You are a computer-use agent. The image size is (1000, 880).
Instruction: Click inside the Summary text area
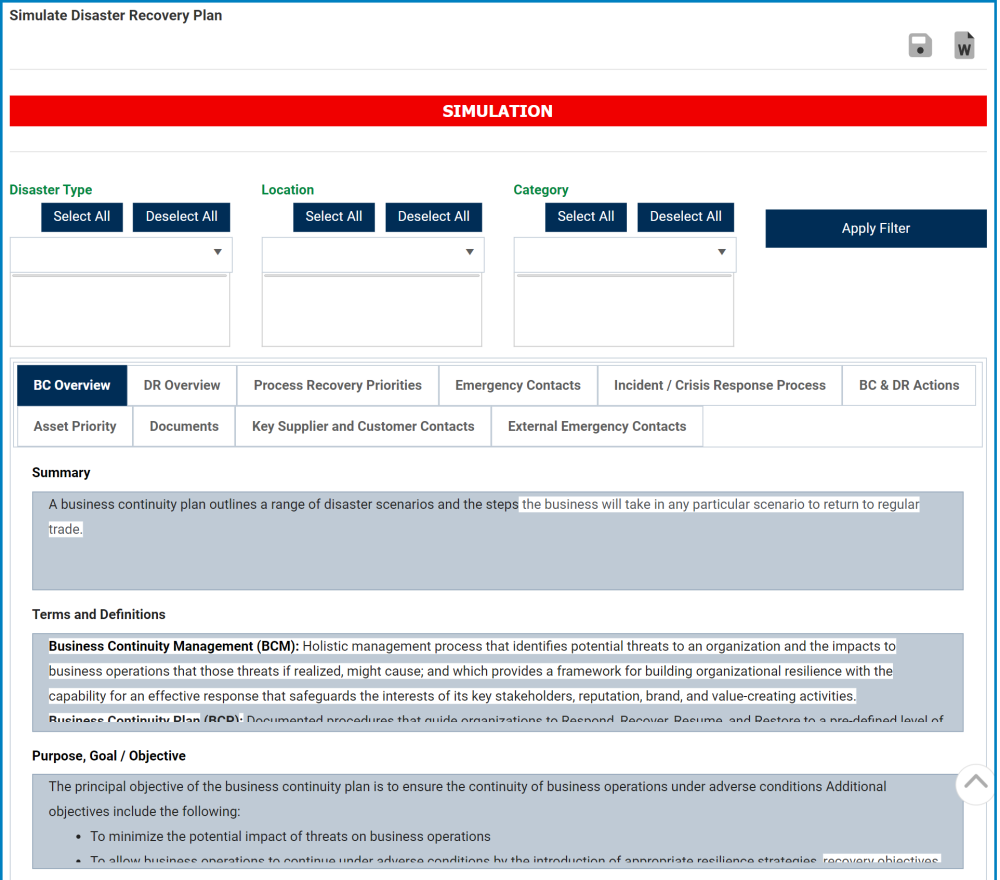497,537
